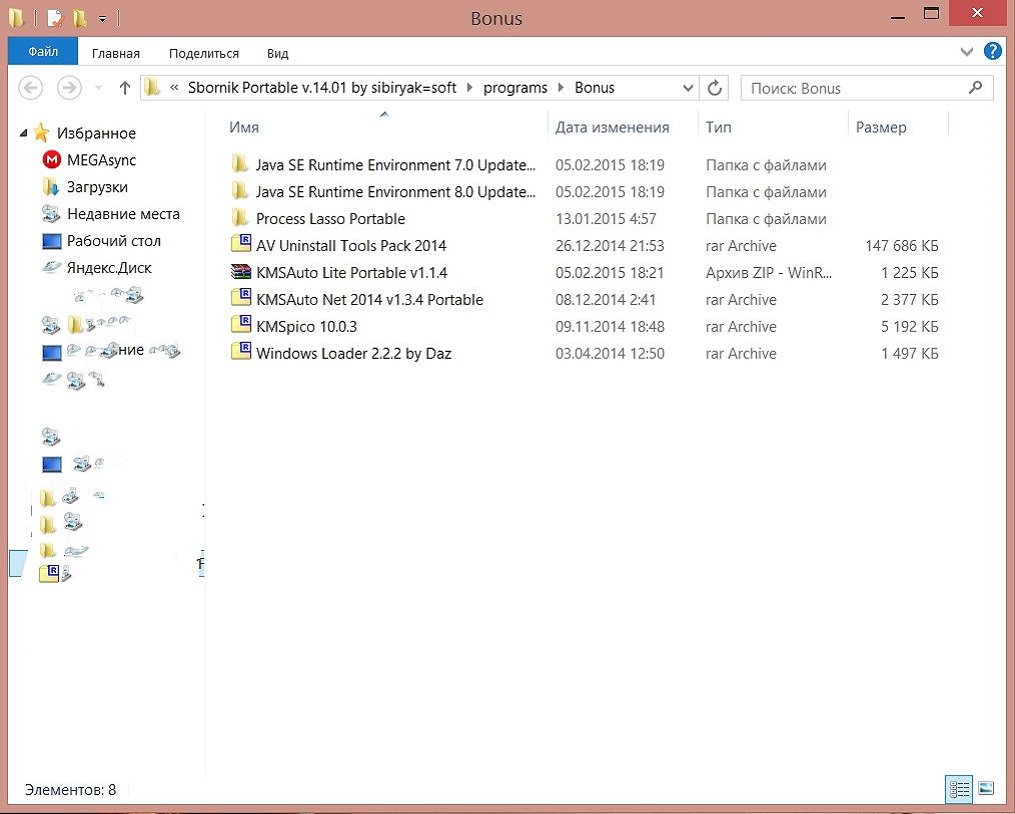Viewport: 1015px width, 814px height.
Task: Click the Загрузки folder icon
Action: pos(50,187)
